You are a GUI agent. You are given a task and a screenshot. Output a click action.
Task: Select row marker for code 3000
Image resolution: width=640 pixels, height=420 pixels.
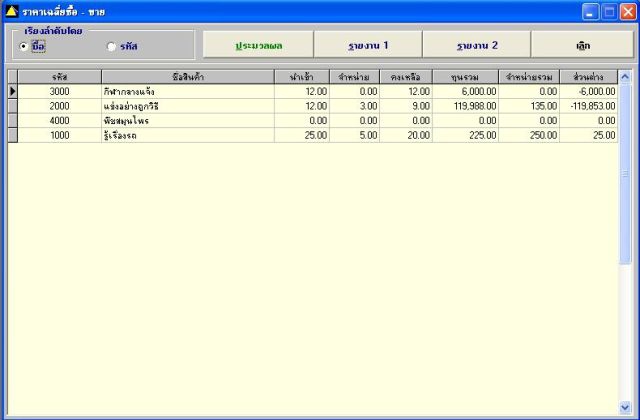[13, 91]
